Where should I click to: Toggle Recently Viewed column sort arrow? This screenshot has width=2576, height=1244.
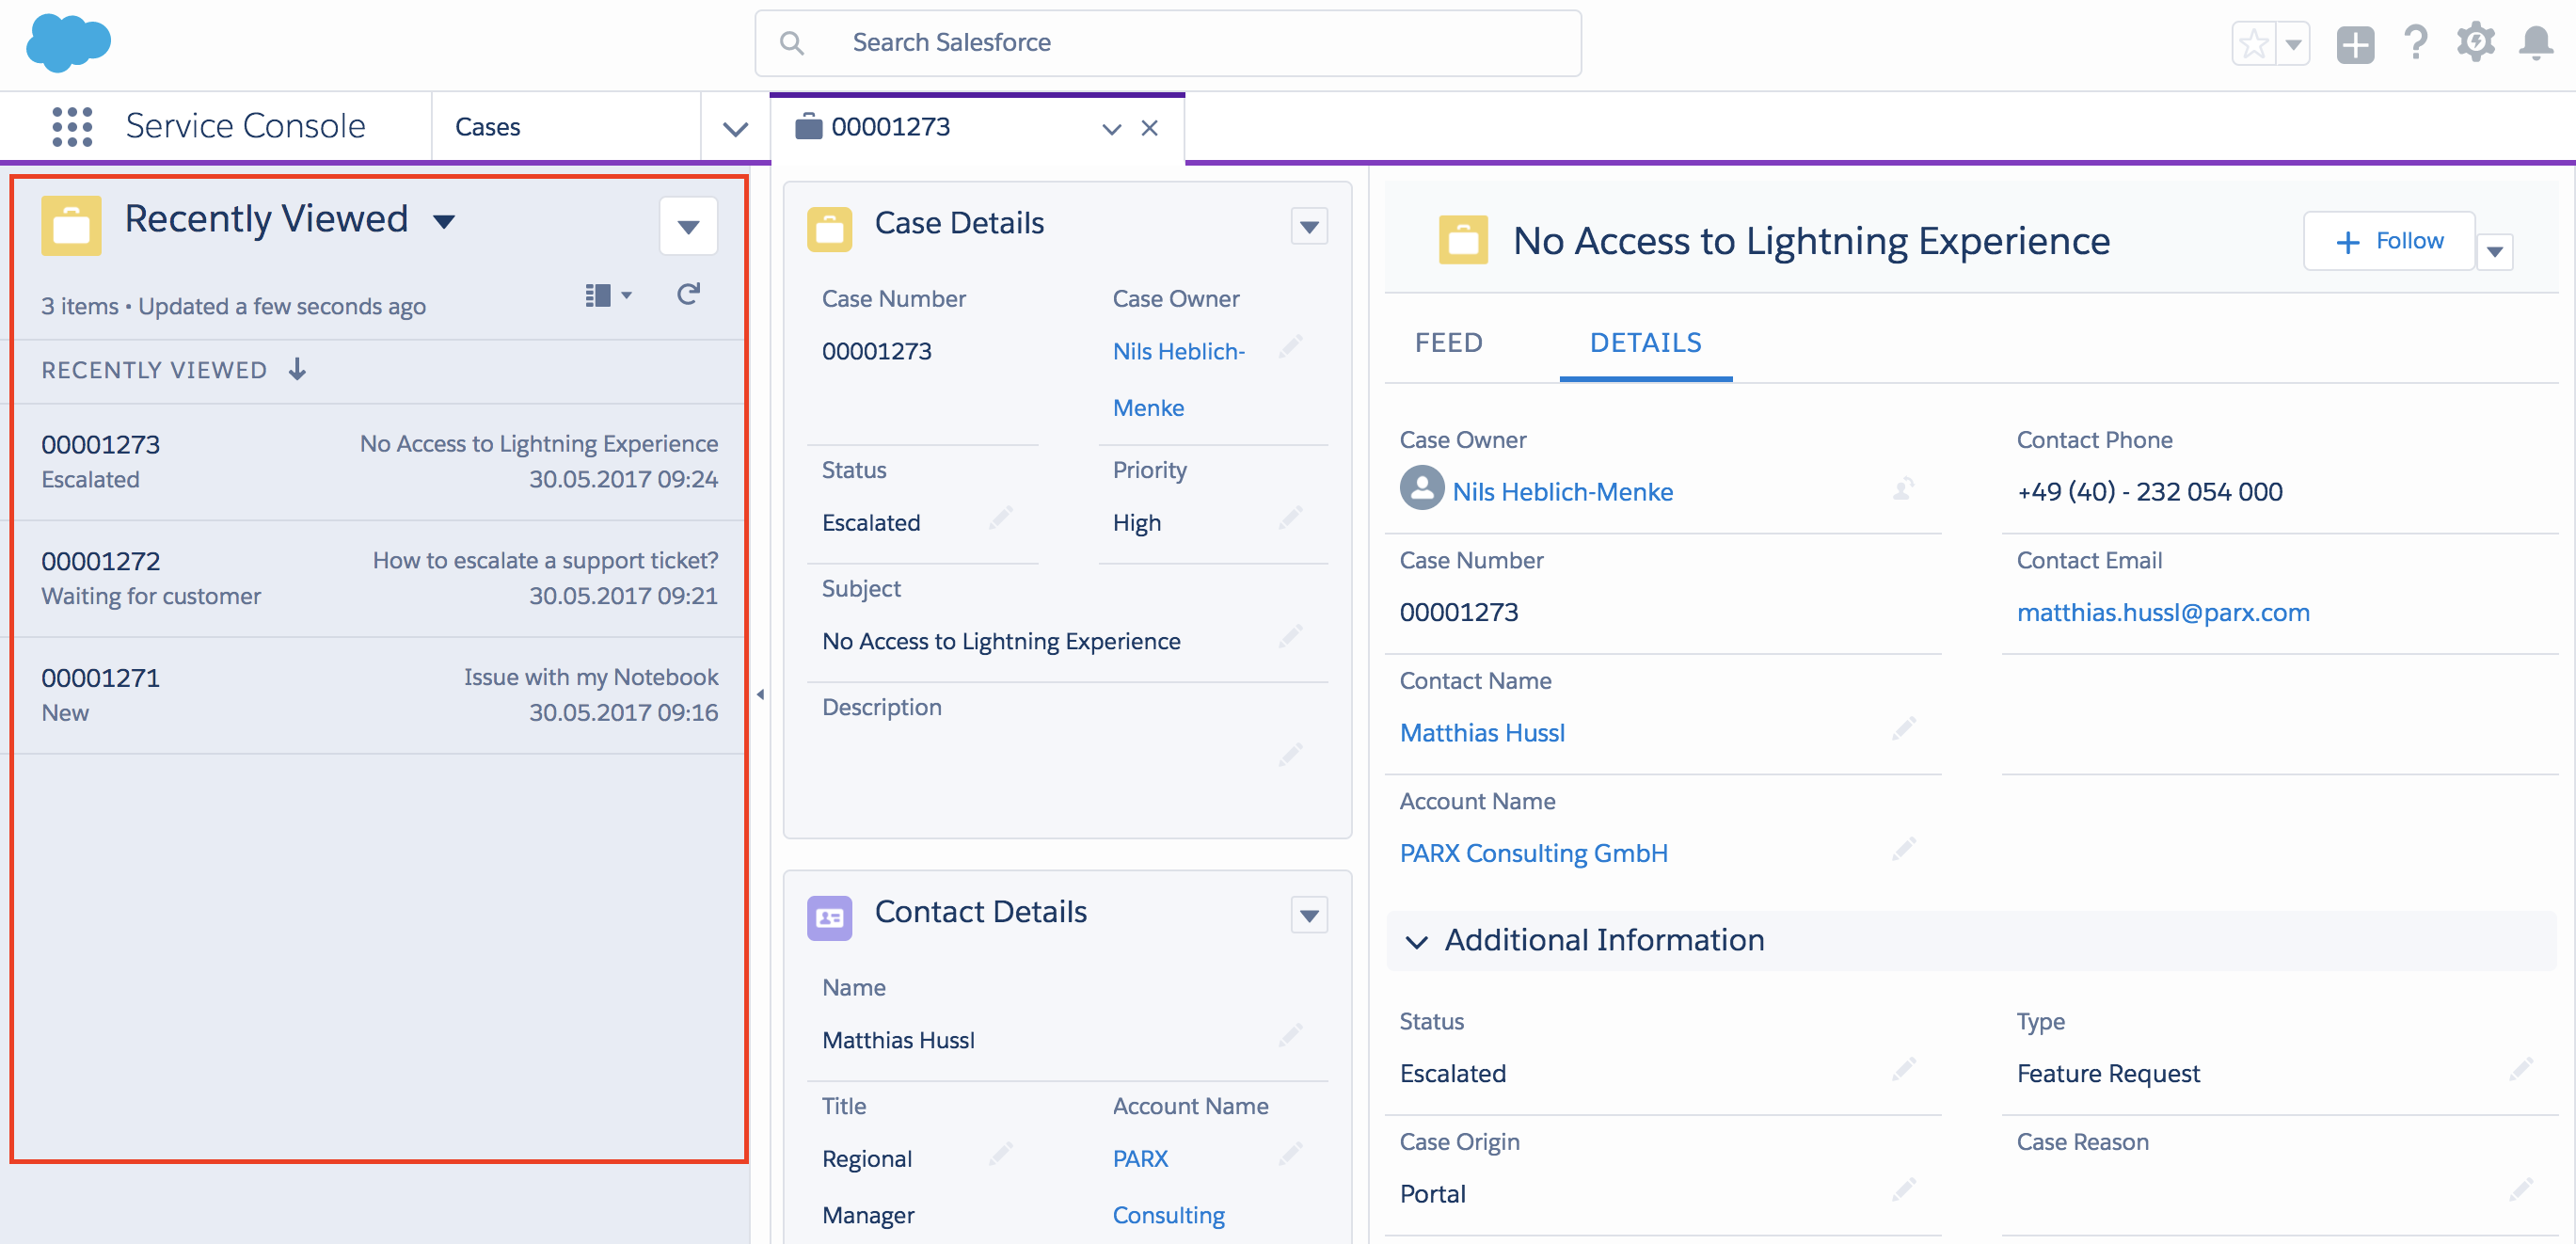click(x=297, y=370)
